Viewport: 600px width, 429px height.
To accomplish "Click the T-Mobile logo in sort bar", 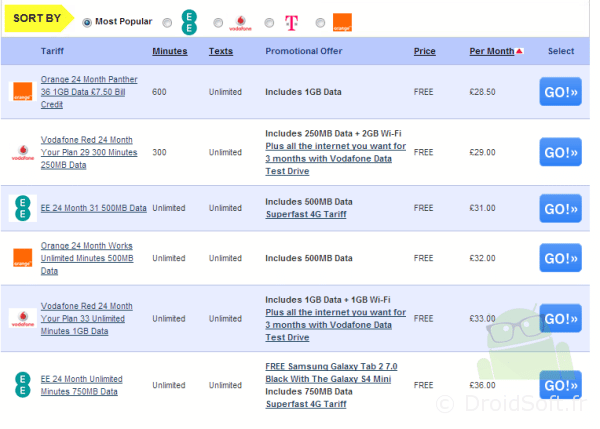I will 292,23.
